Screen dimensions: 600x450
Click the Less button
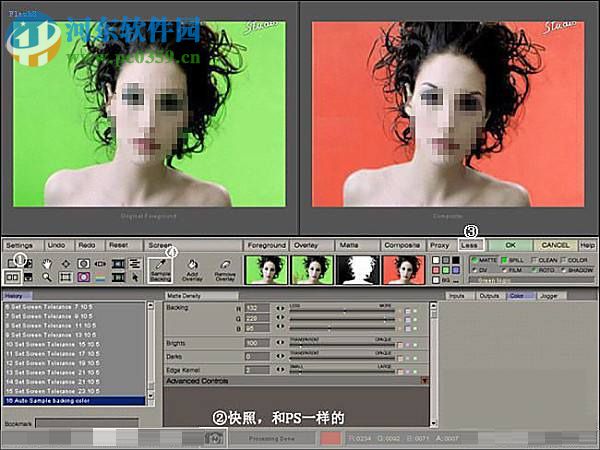pyautogui.click(x=470, y=245)
